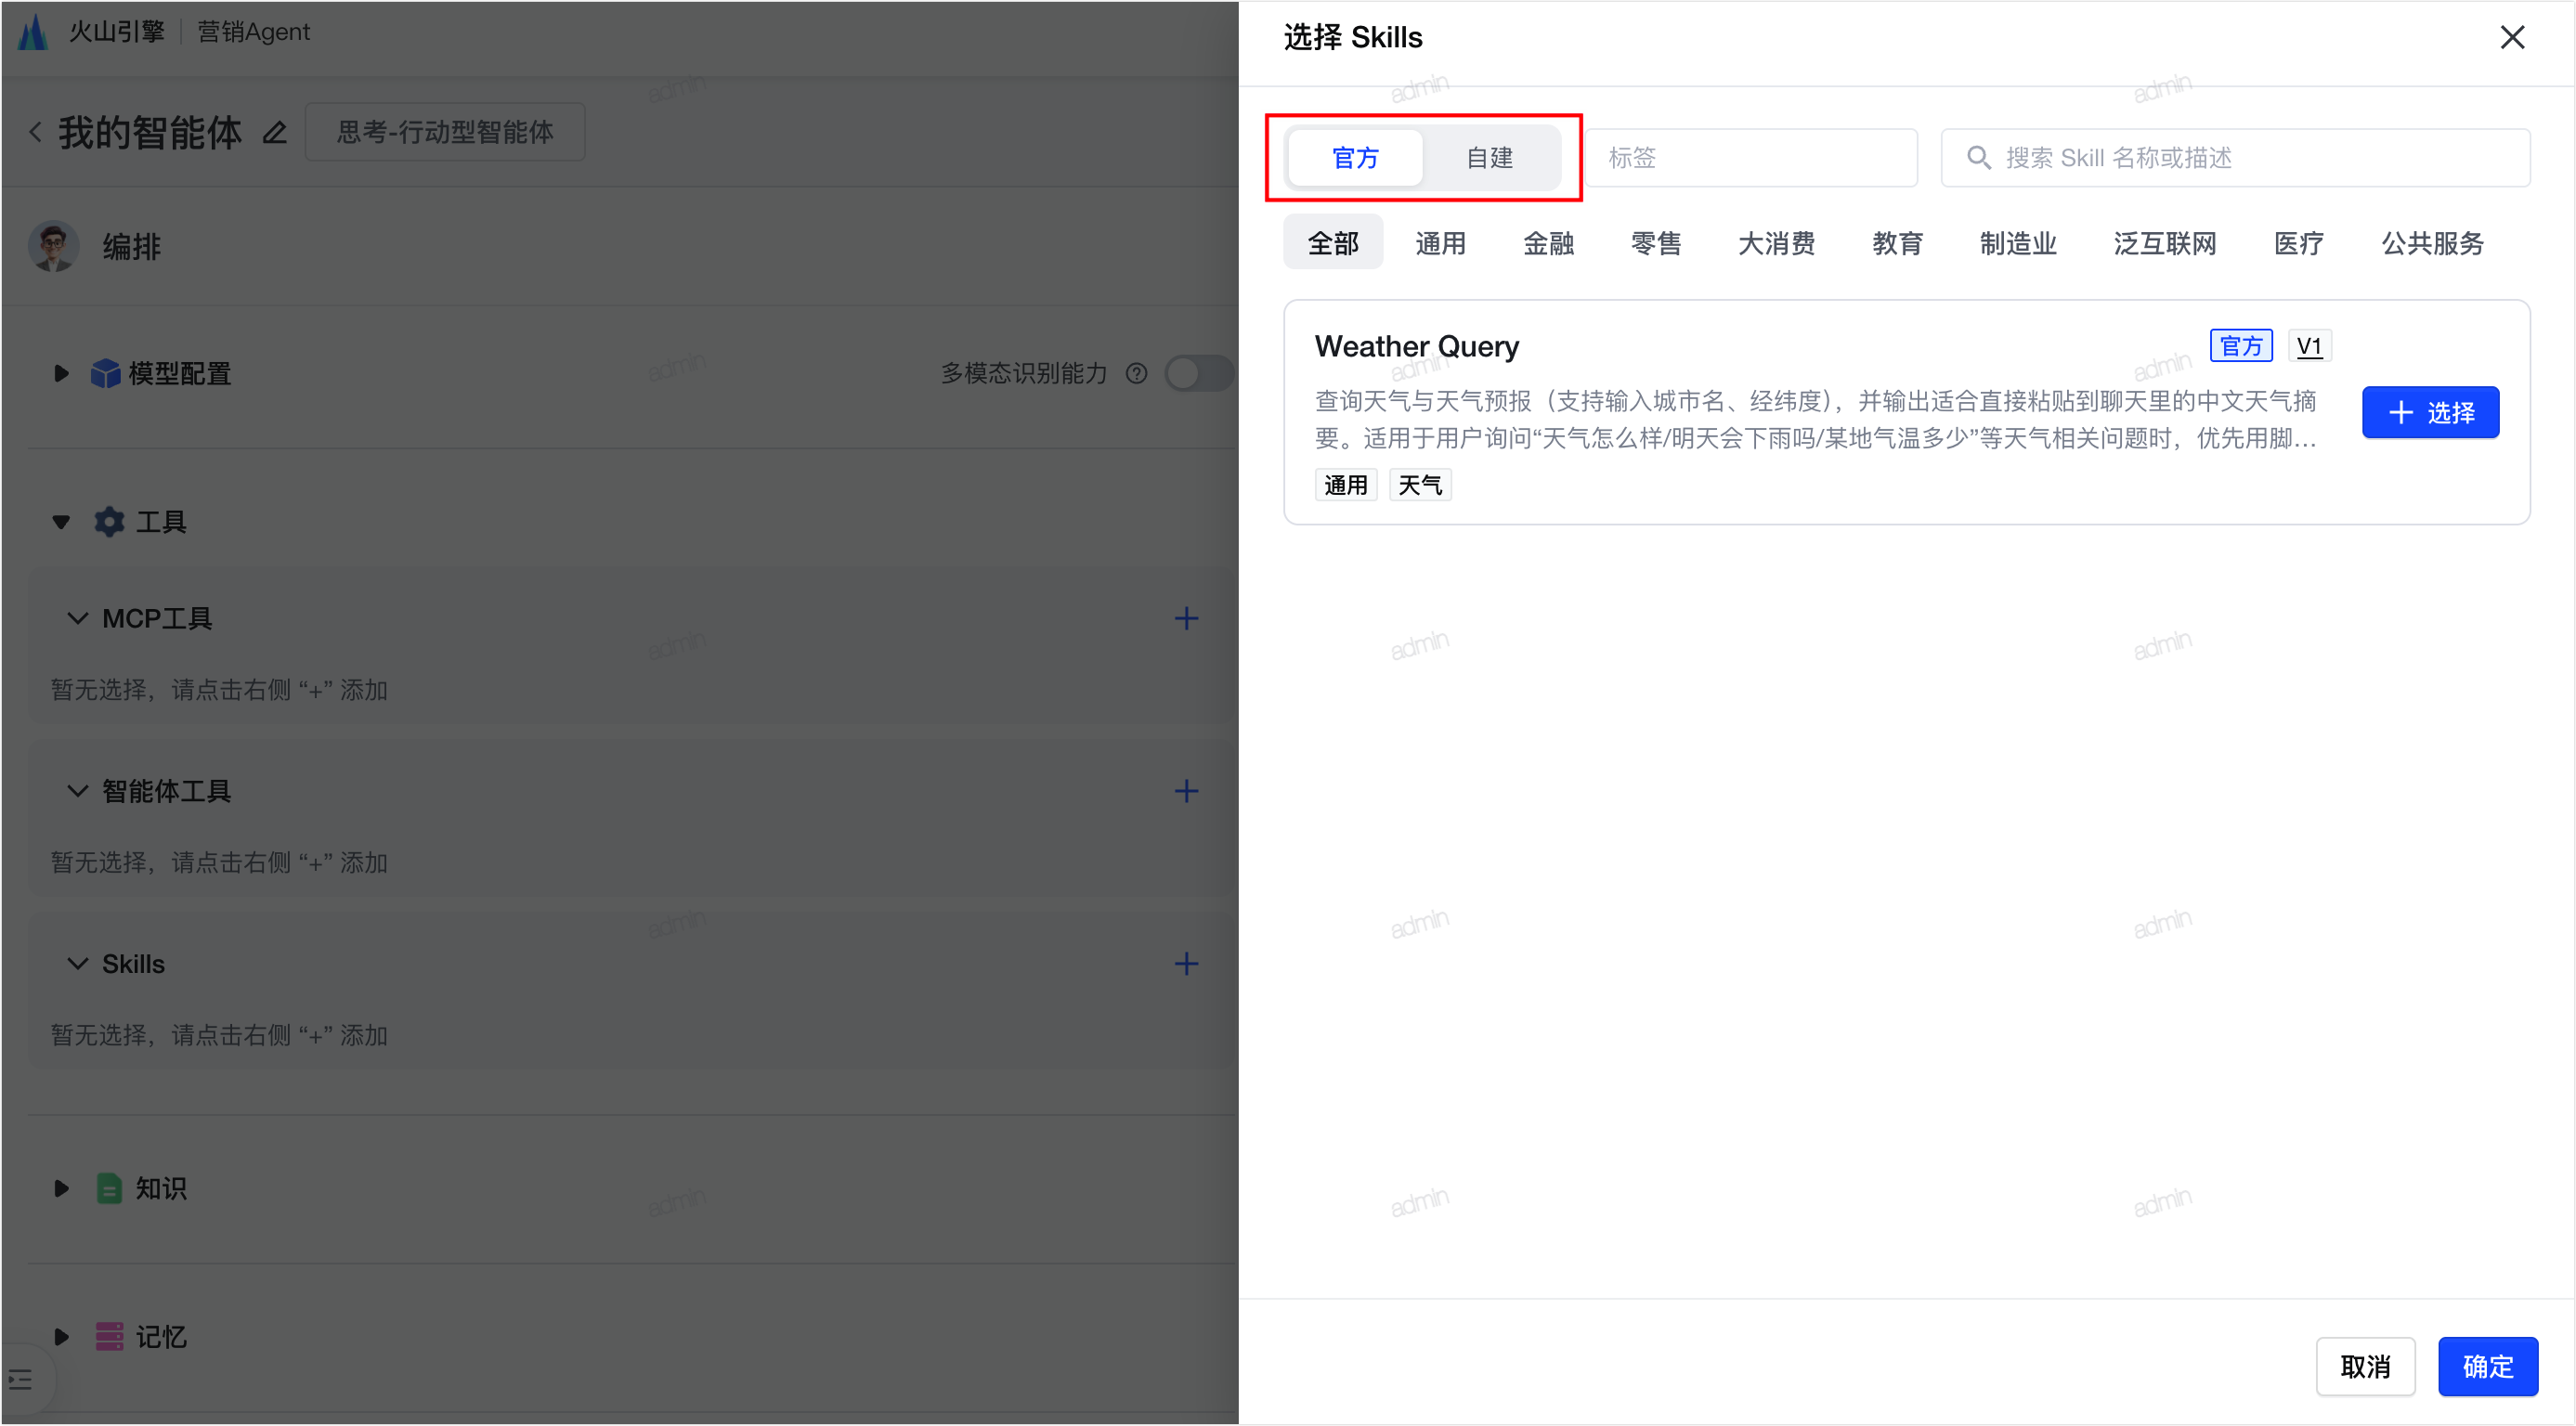
Task: Edit the 我的智能体 name pencil icon
Action: pyautogui.click(x=274, y=132)
